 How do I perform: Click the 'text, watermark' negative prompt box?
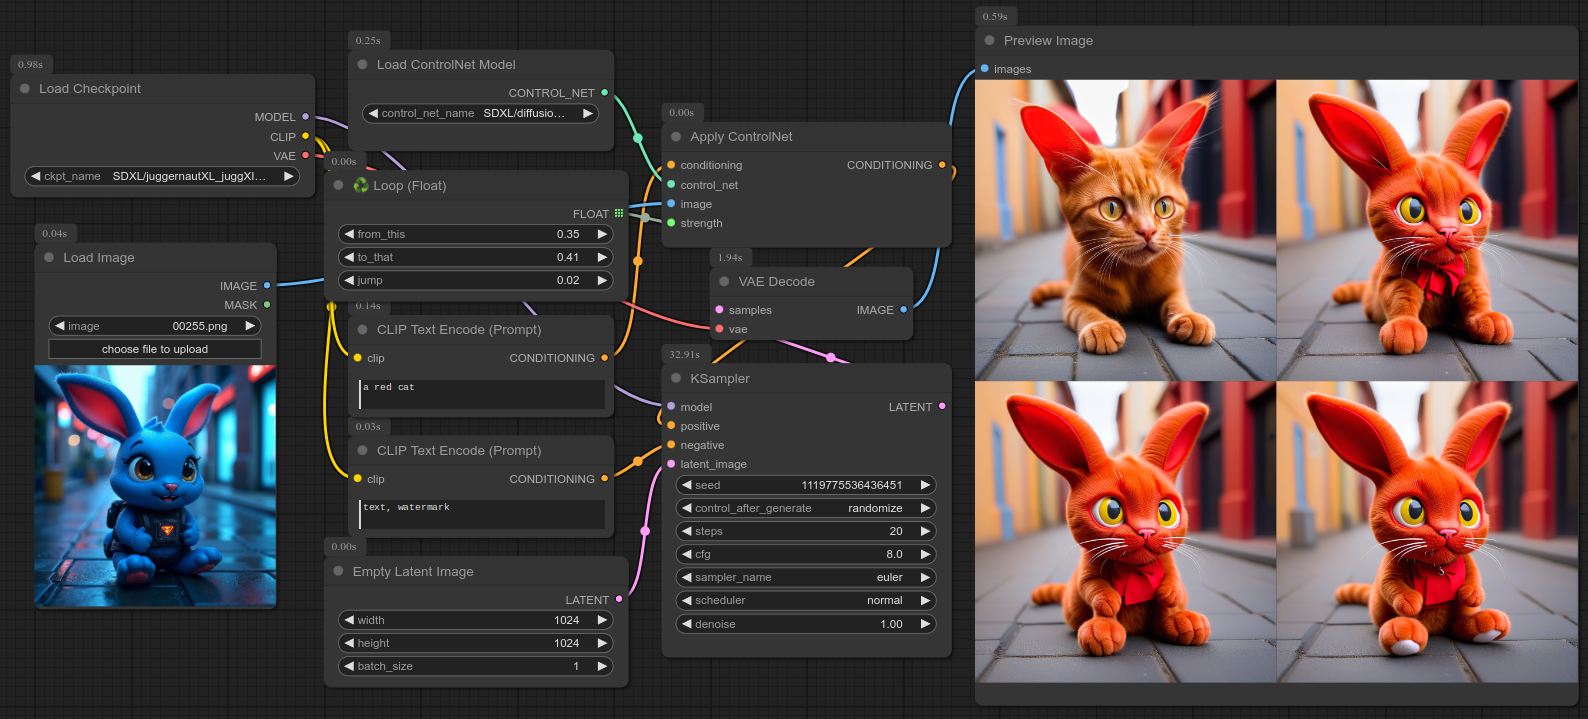tap(482, 514)
